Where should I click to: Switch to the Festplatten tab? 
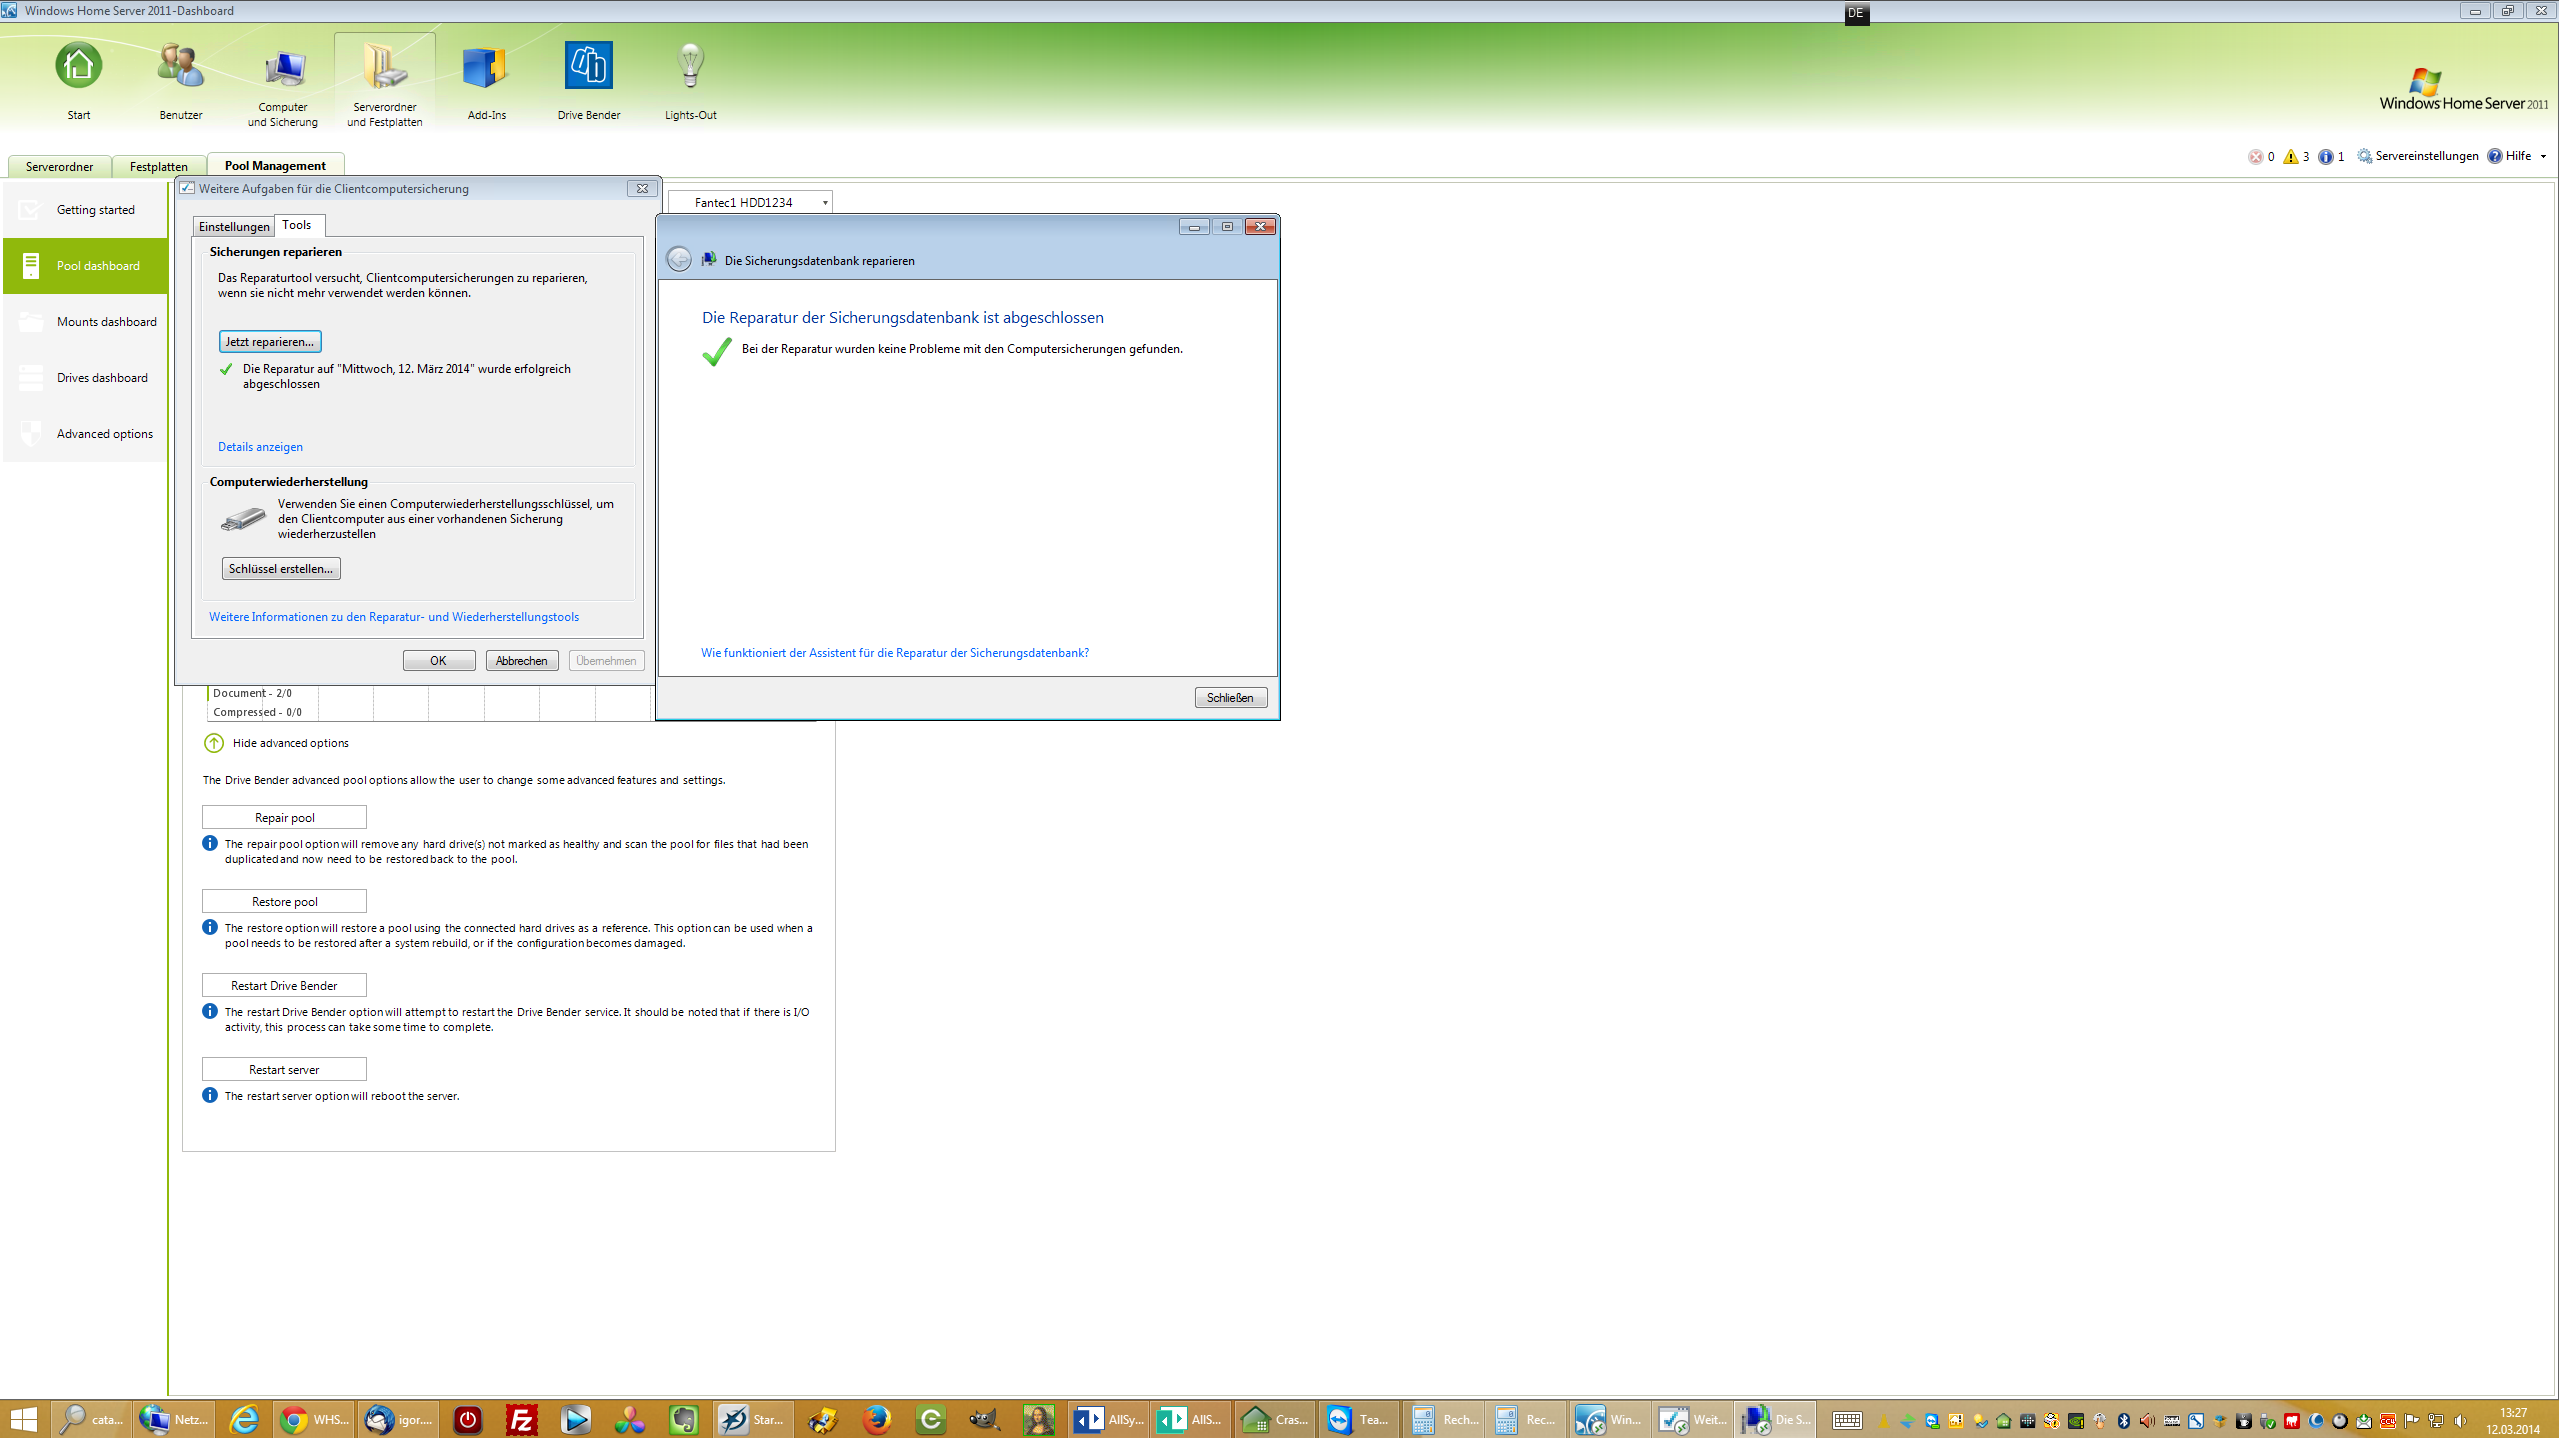[x=158, y=166]
